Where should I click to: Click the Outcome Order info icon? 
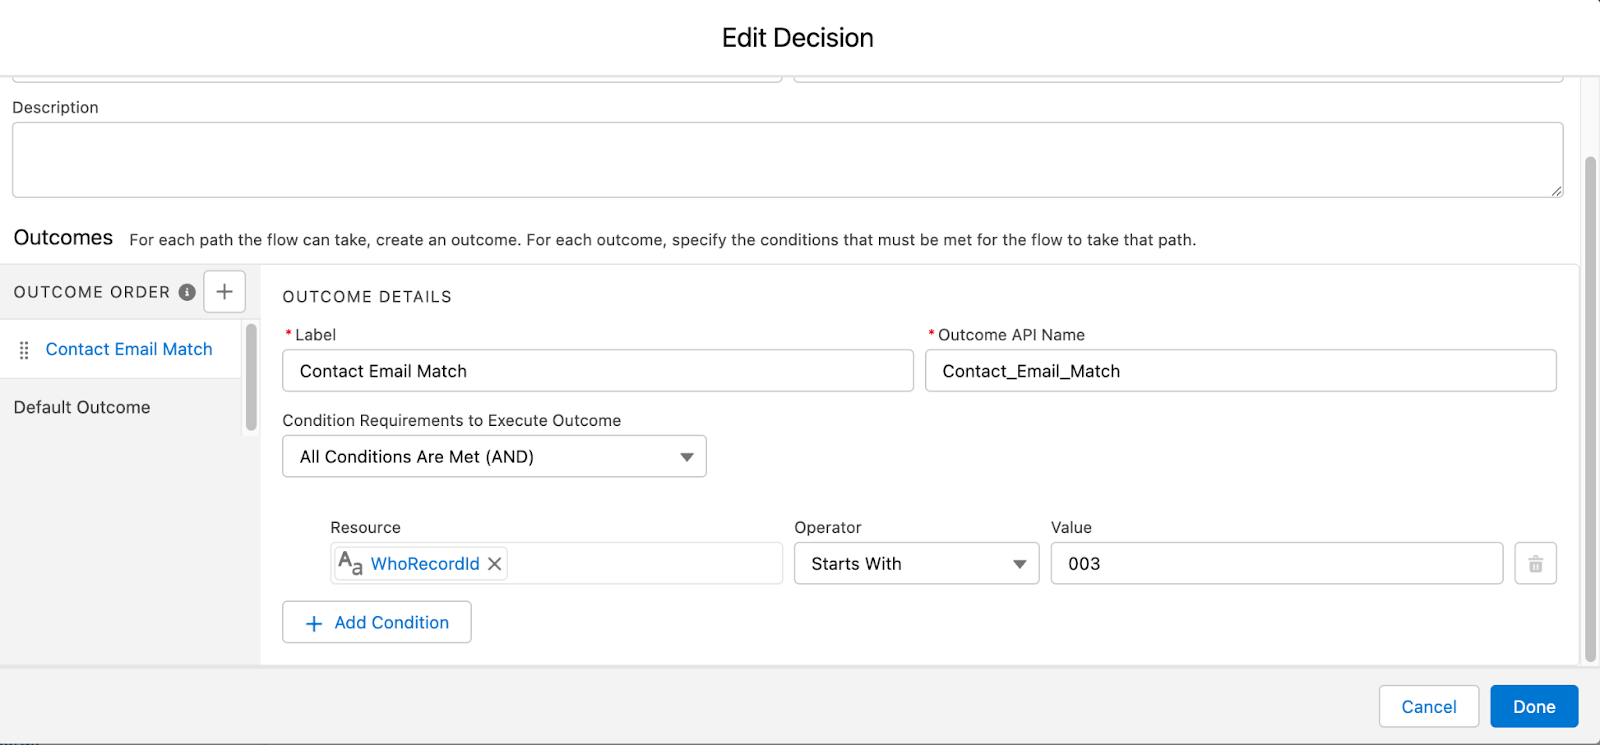187,292
